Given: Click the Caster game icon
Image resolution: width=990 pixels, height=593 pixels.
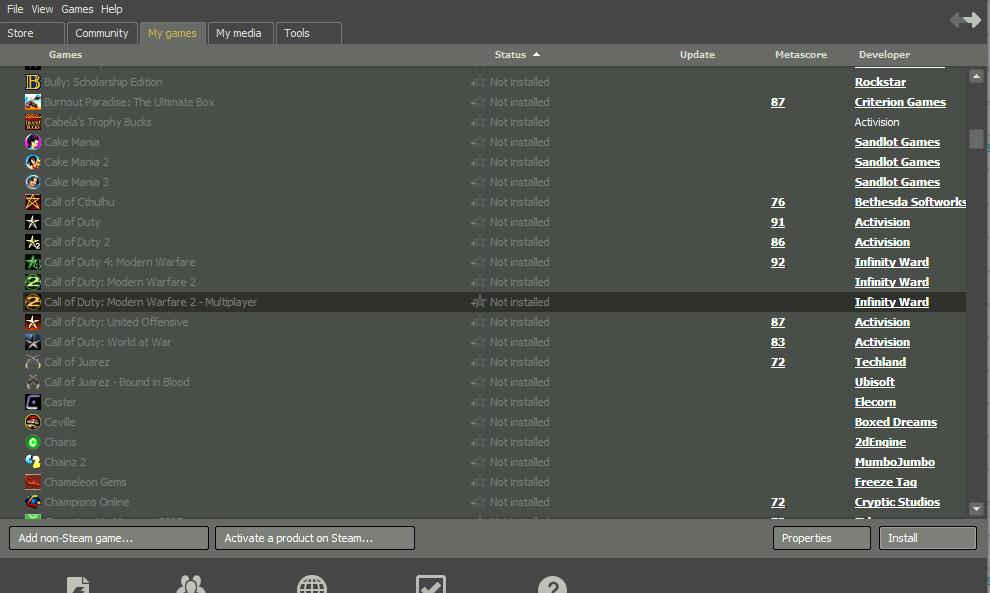Looking at the screenshot, I should (33, 402).
